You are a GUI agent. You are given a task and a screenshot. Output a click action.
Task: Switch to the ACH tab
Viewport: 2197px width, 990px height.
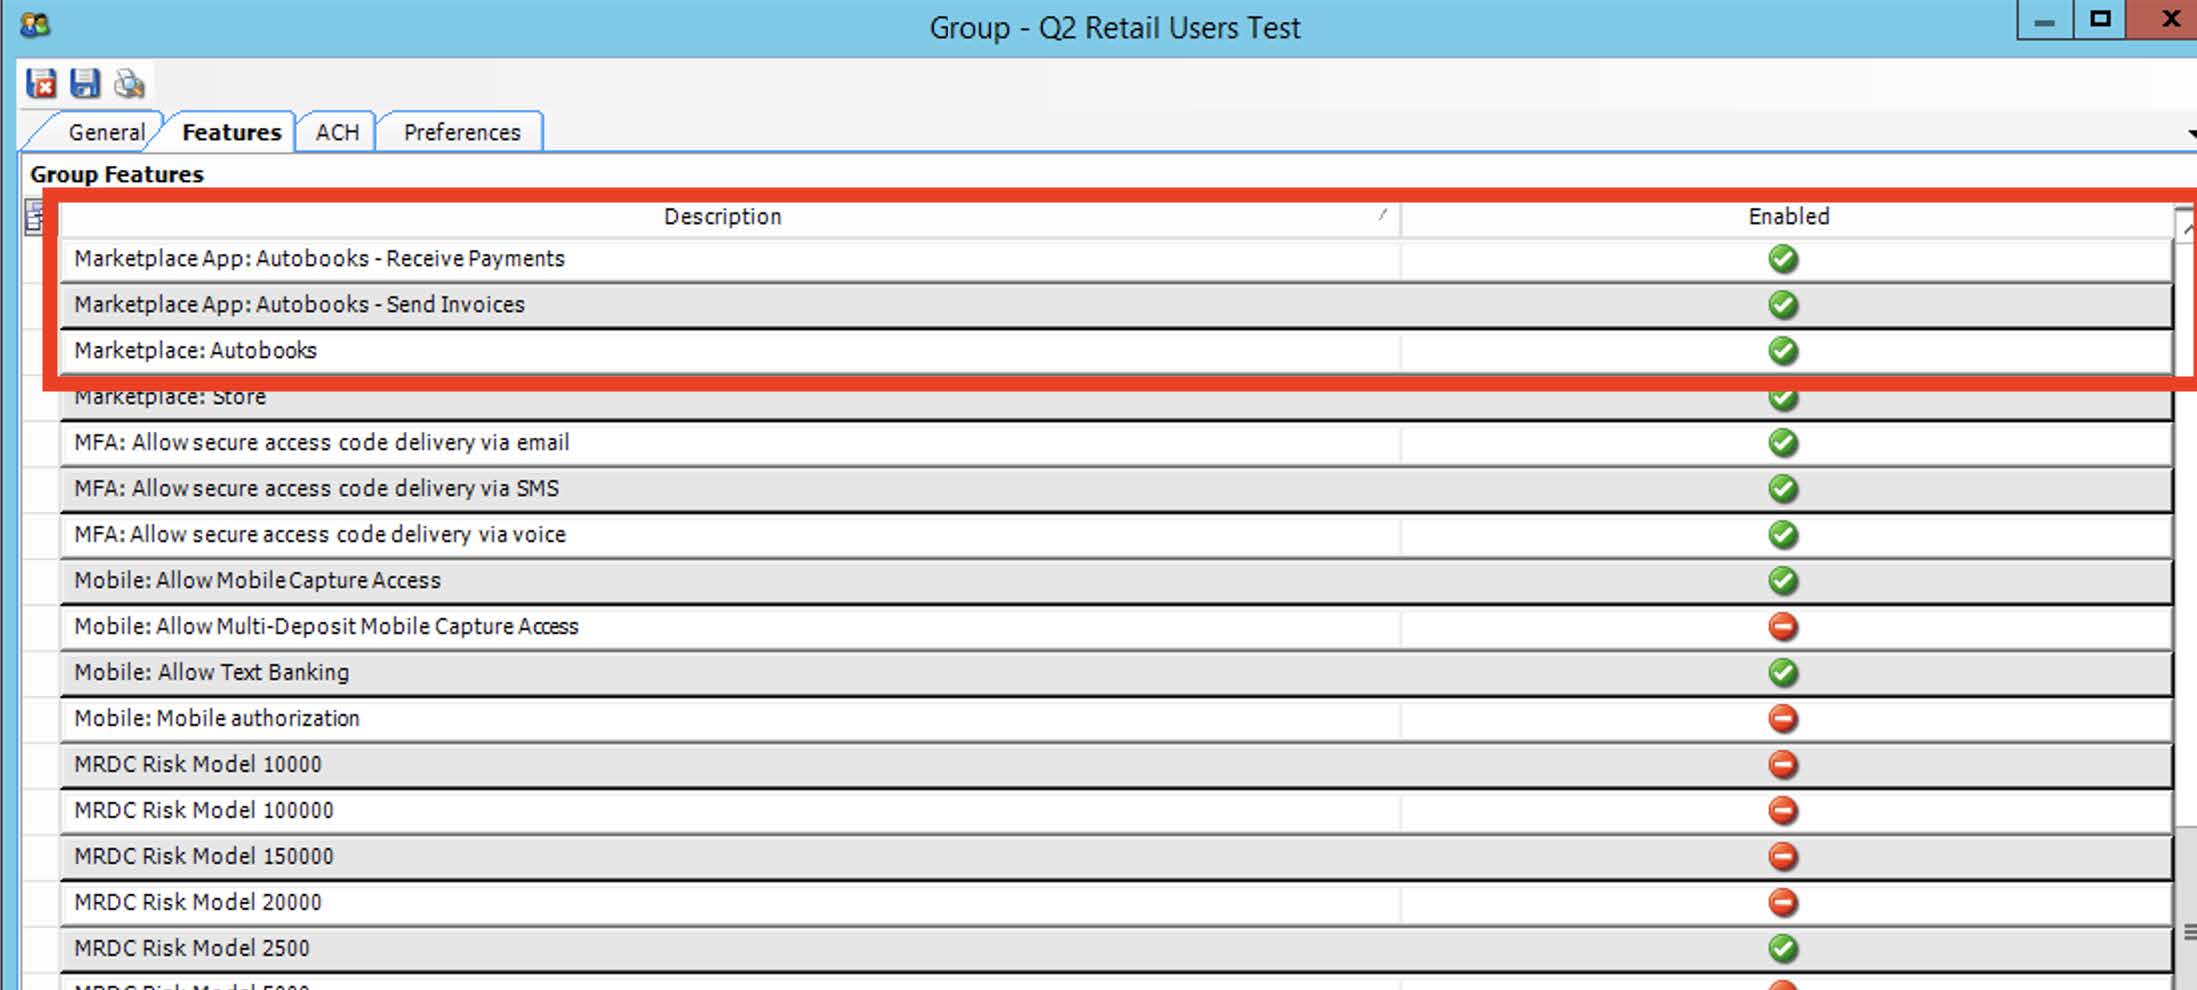[x=337, y=131]
